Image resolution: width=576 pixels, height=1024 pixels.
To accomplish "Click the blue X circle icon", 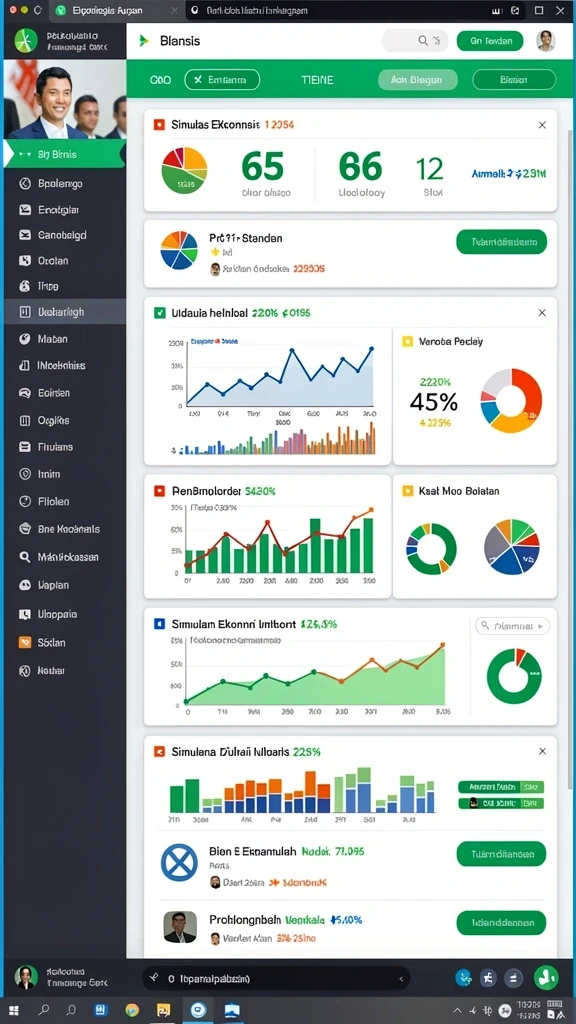I will coord(179,861).
